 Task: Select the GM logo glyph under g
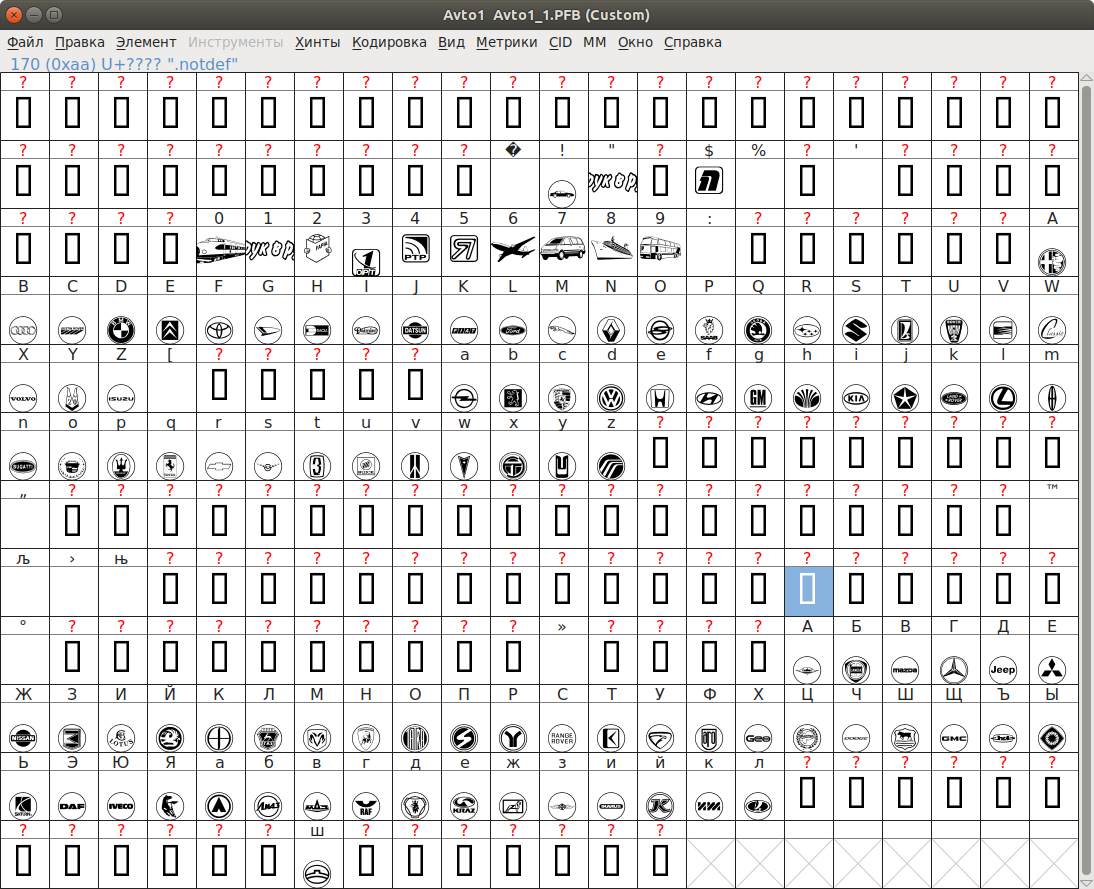coord(758,398)
